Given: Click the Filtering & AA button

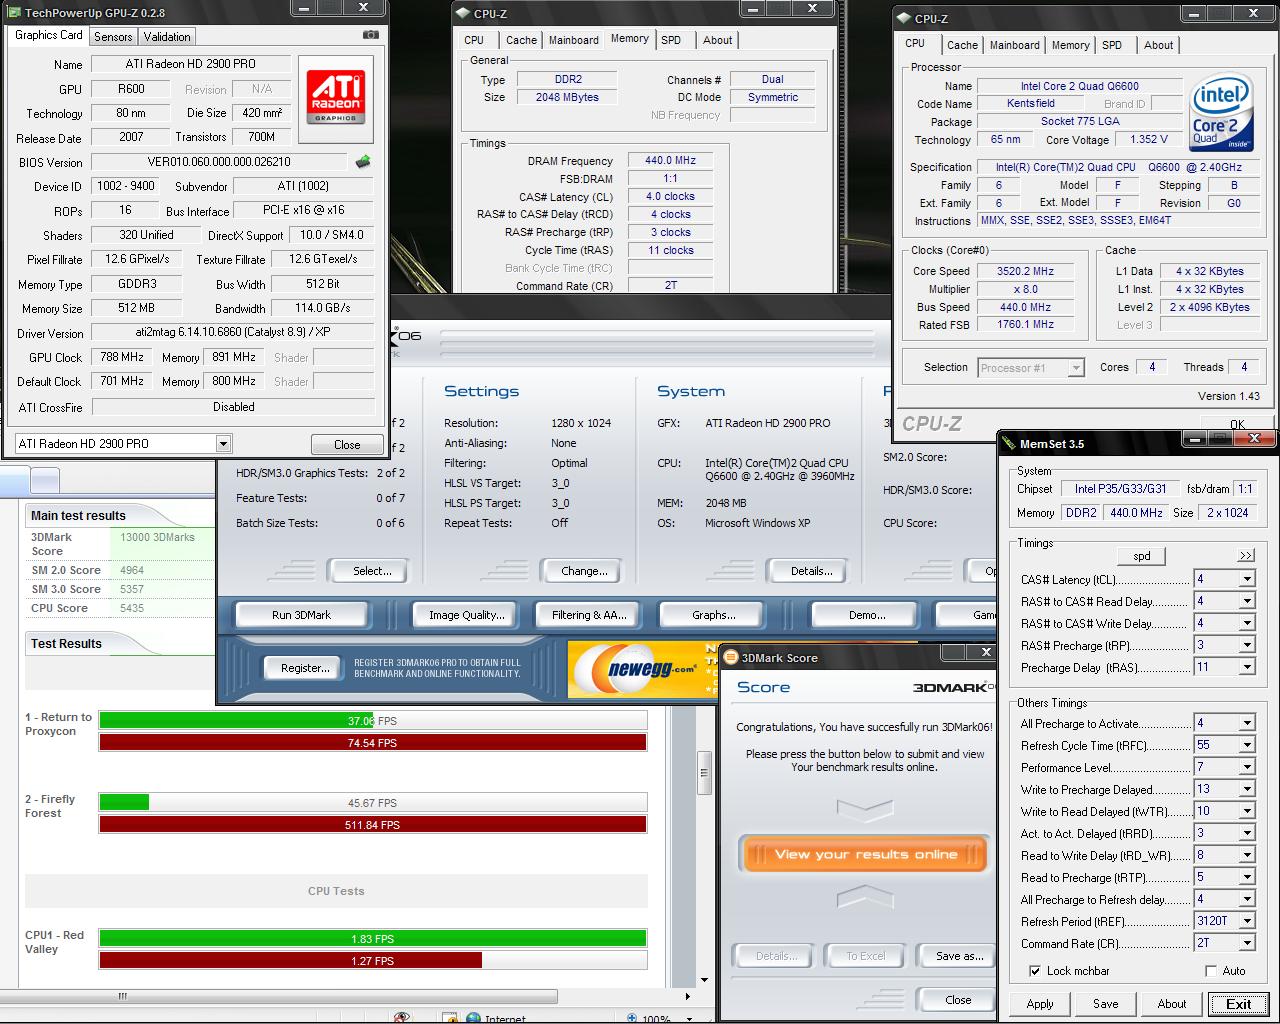Looking at the screenshot, I should pos(589,615).
